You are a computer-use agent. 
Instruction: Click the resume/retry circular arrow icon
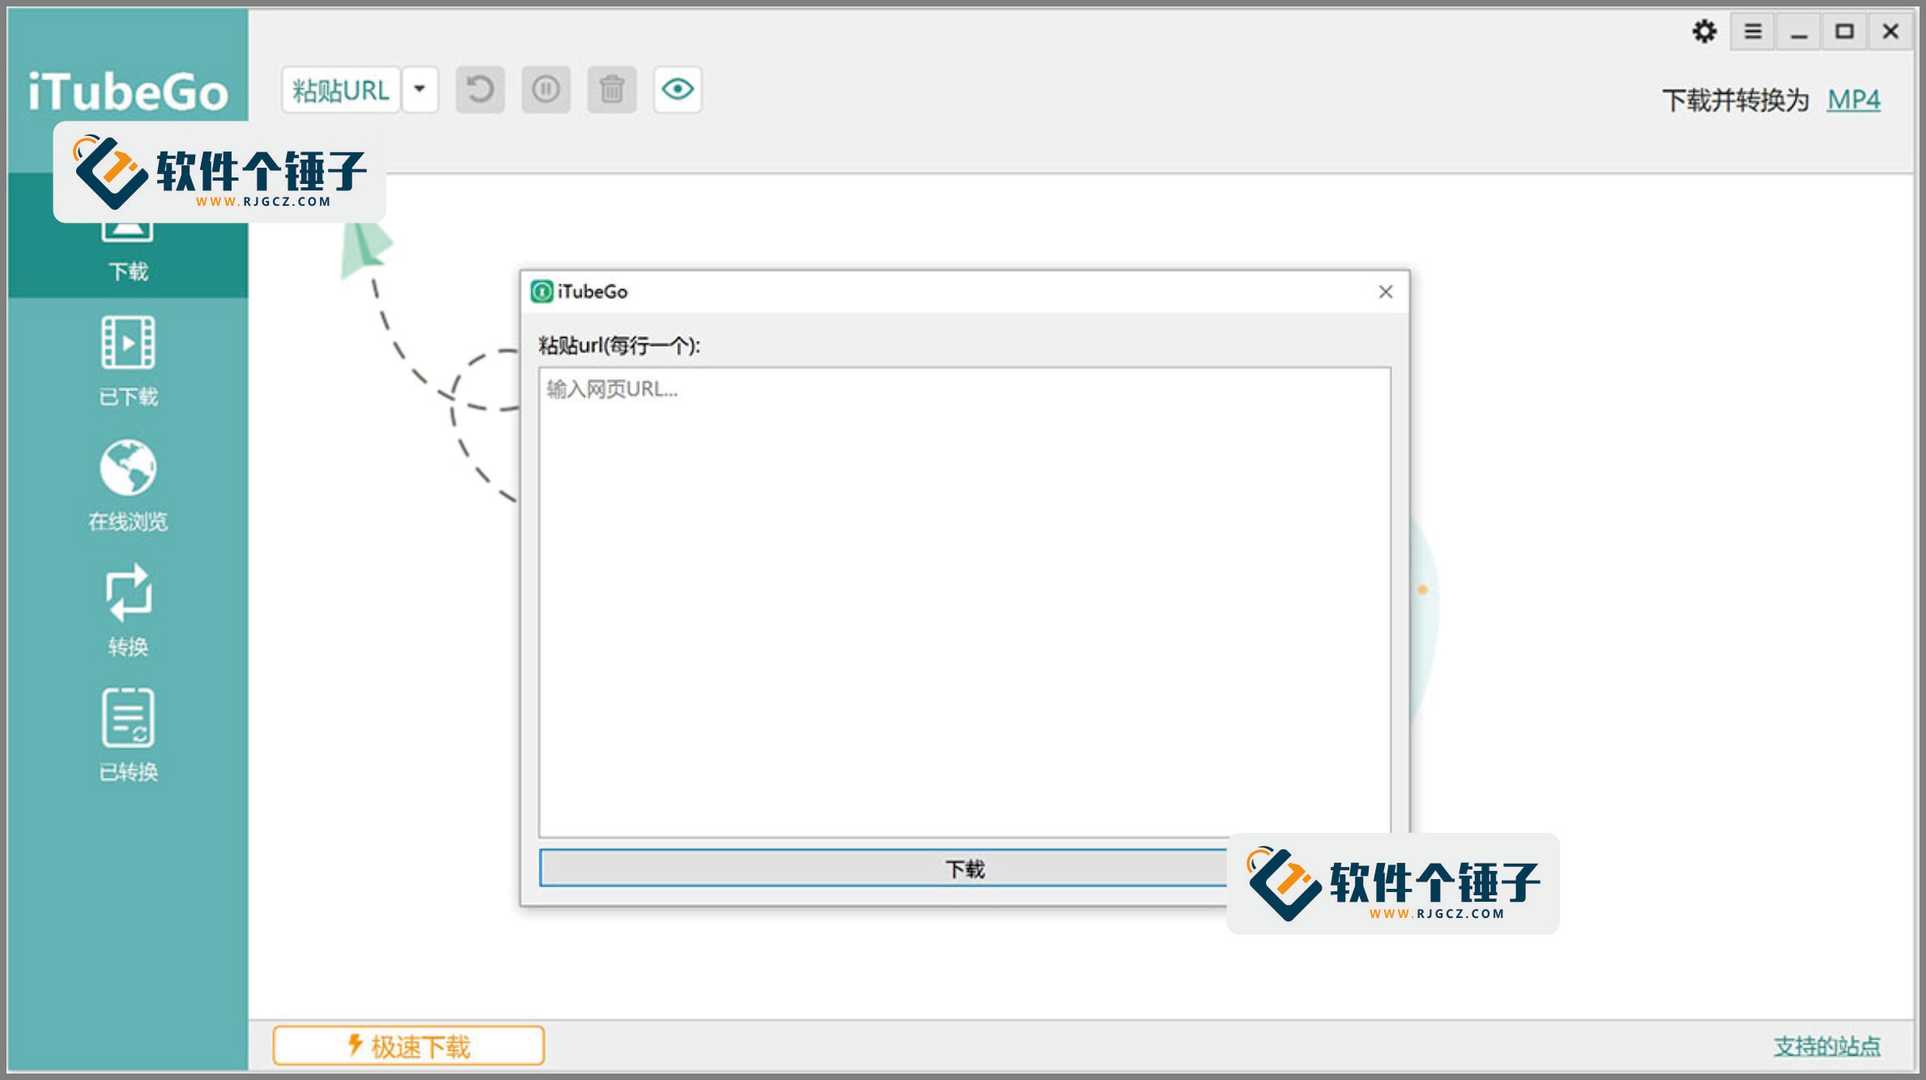(480, 90)
